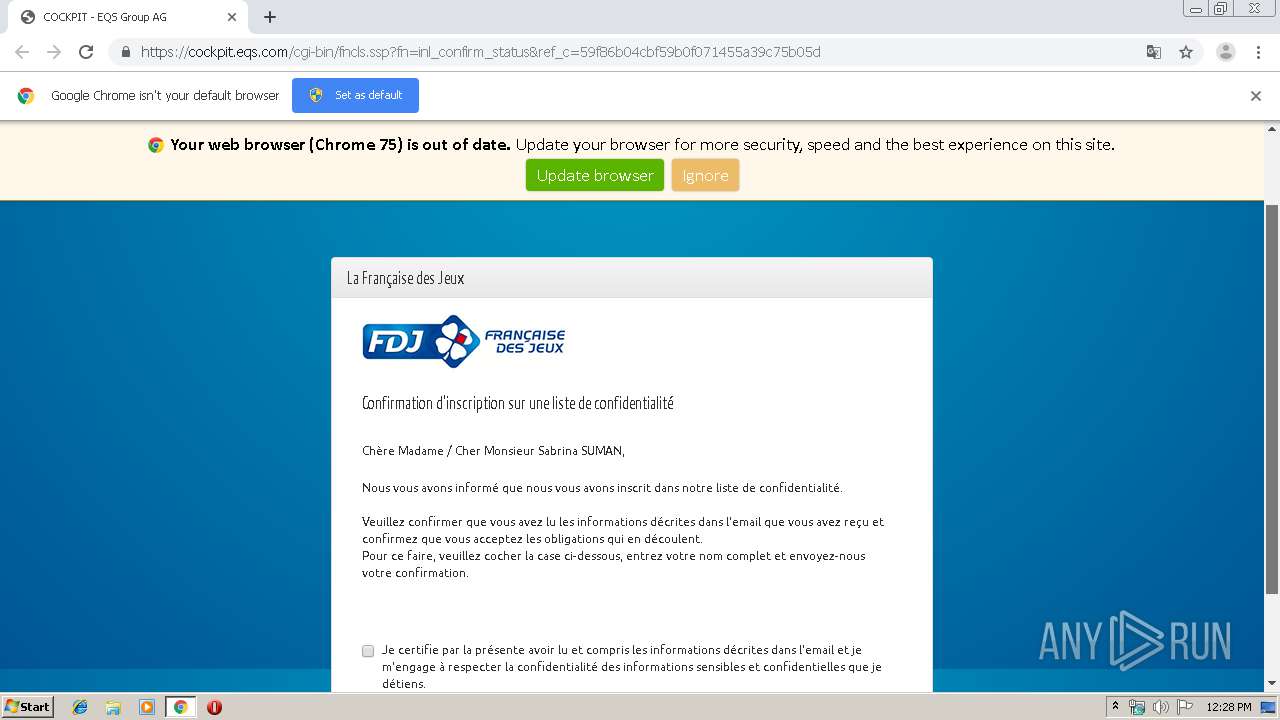The width and height of the screenshot is (1280, 720).
Task: Launch Internet Explorer from the taskbar
Action: [80, 707]
